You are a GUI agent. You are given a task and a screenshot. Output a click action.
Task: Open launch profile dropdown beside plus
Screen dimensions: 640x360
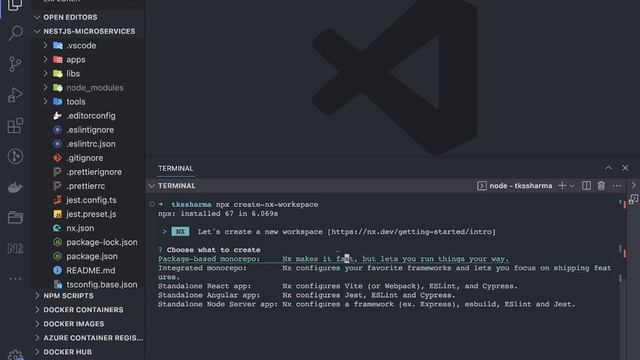(572, 186)
